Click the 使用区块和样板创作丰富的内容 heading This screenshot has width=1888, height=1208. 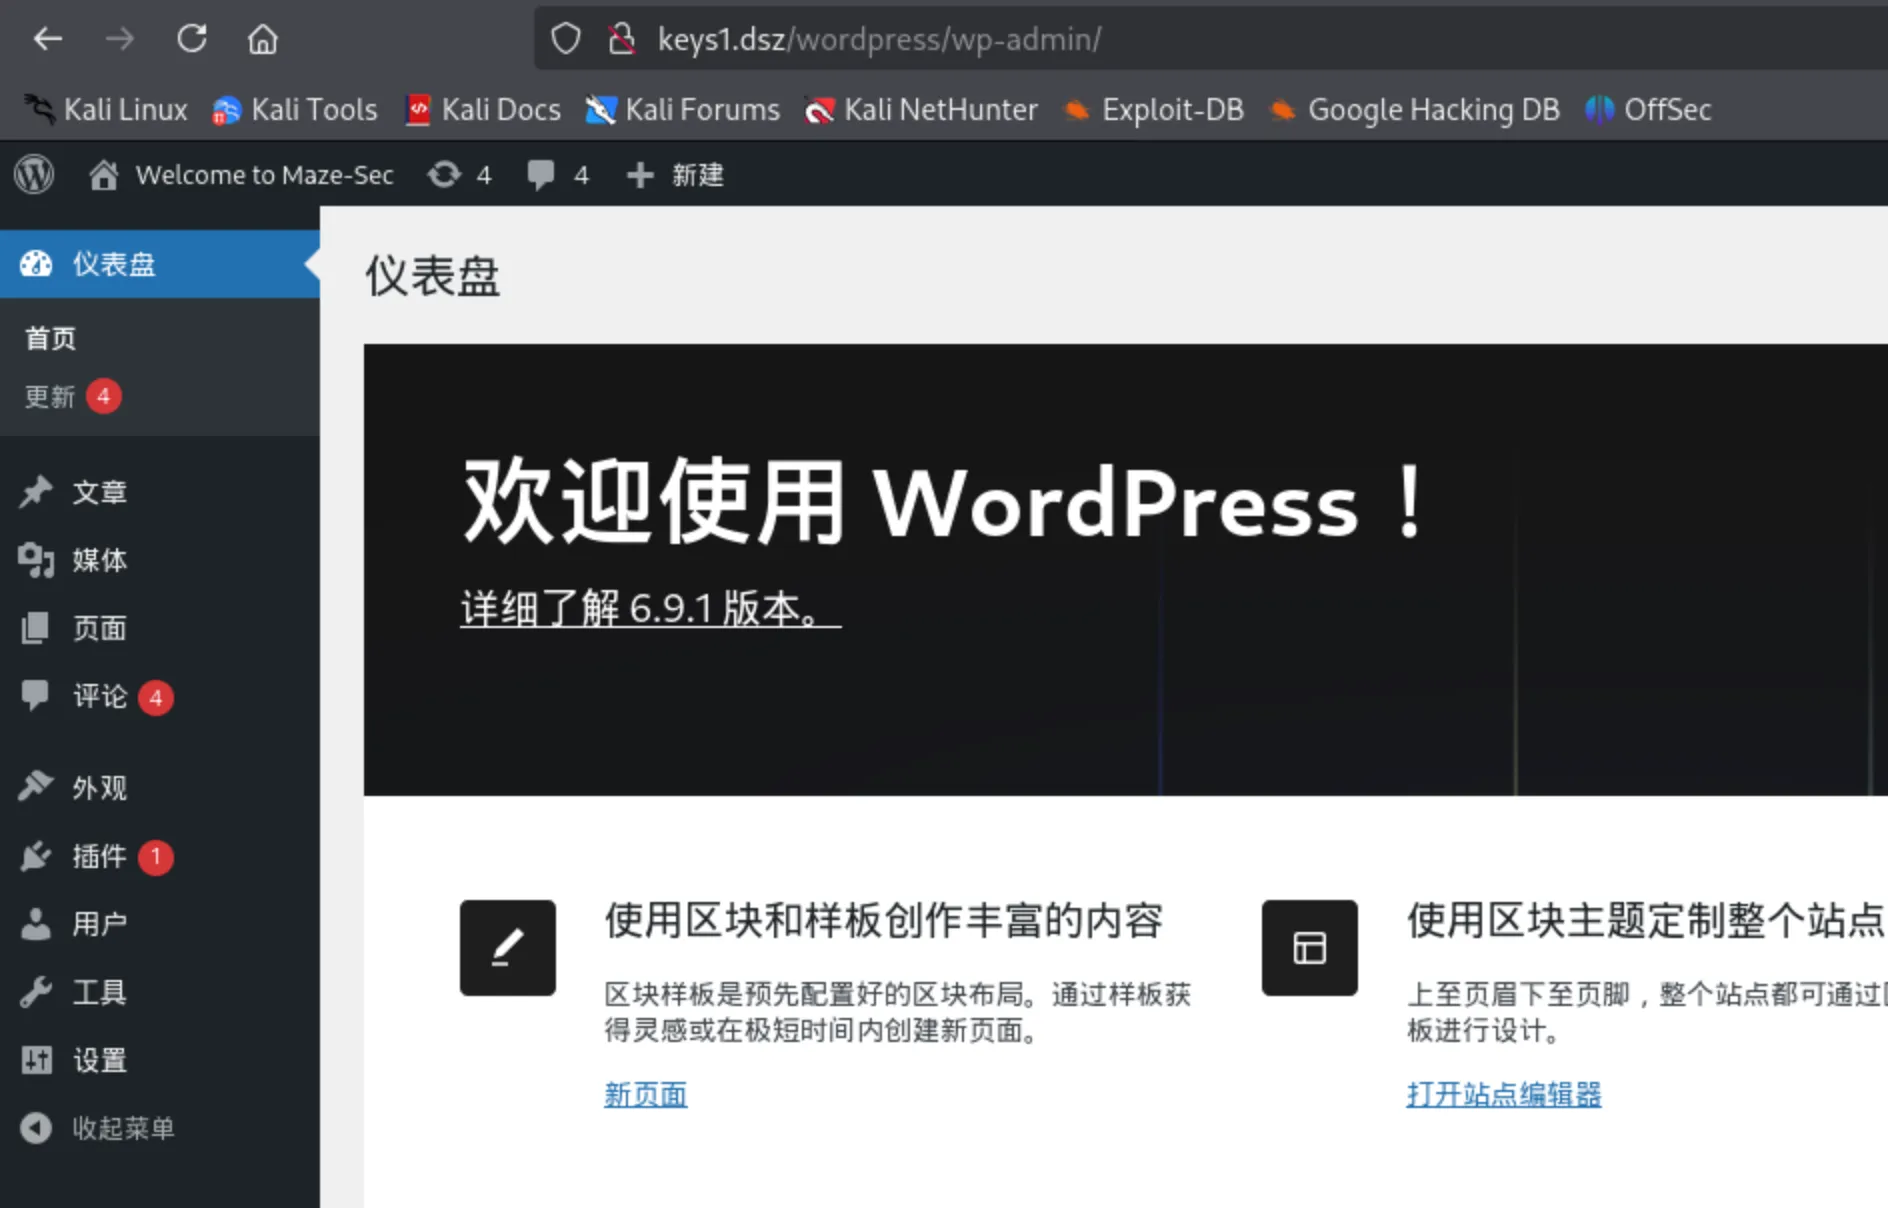(884, 920)
